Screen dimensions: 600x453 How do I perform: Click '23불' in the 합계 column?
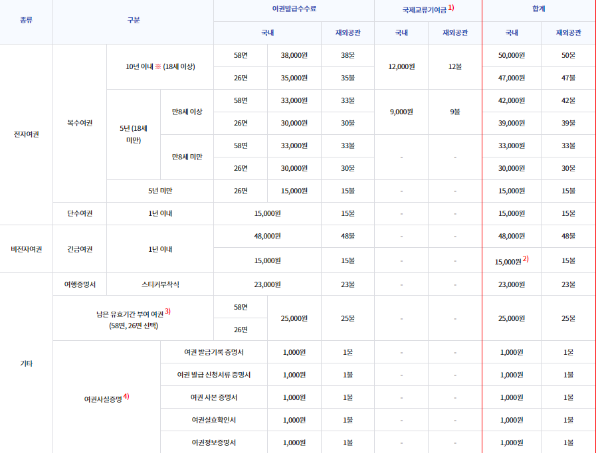click(x=568, y=285)
